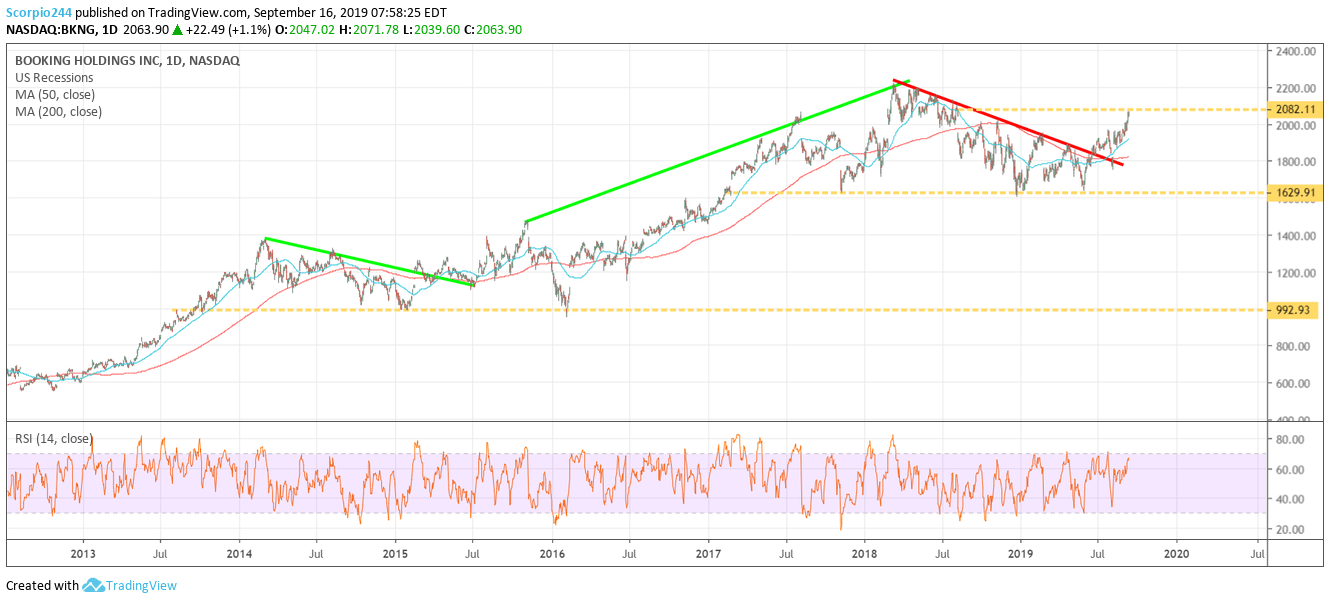Select the MA (200, close) indicator label
Screen dimensions: 1330x603
[x=58, y=111]
